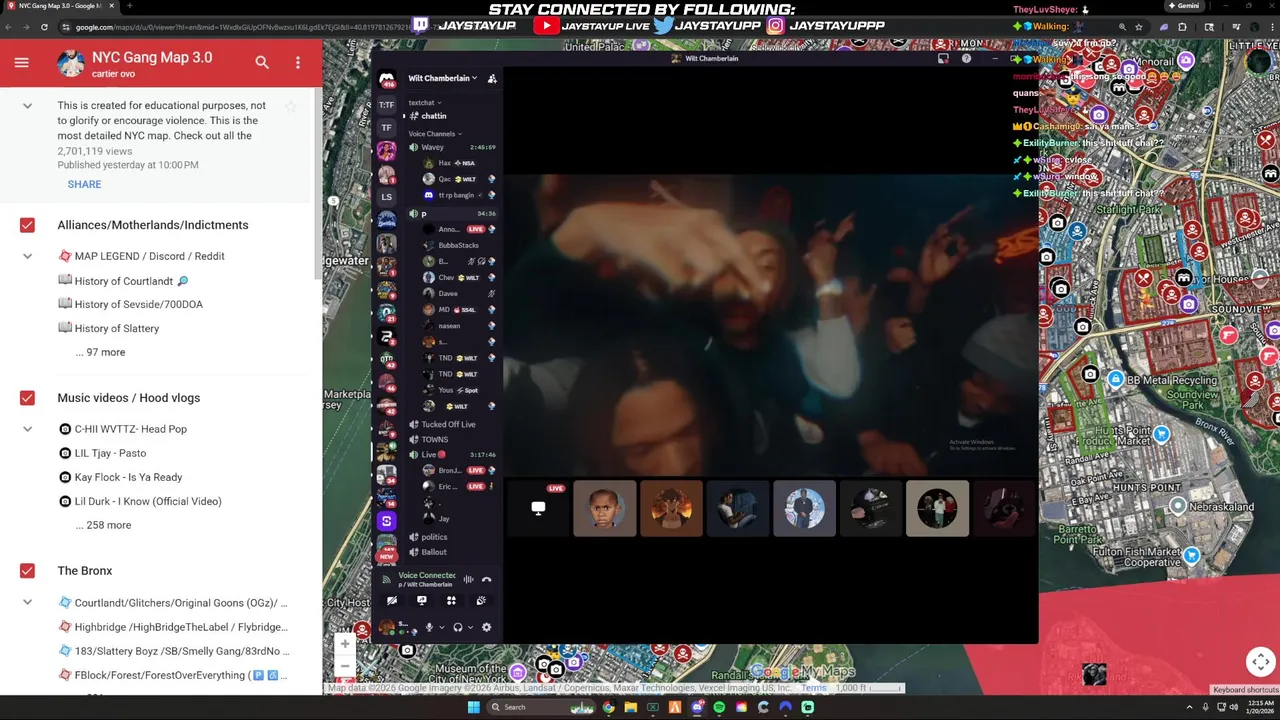Show the '97 more' items link
This screenshot has height=720, width=1280.
pos(100,352)
